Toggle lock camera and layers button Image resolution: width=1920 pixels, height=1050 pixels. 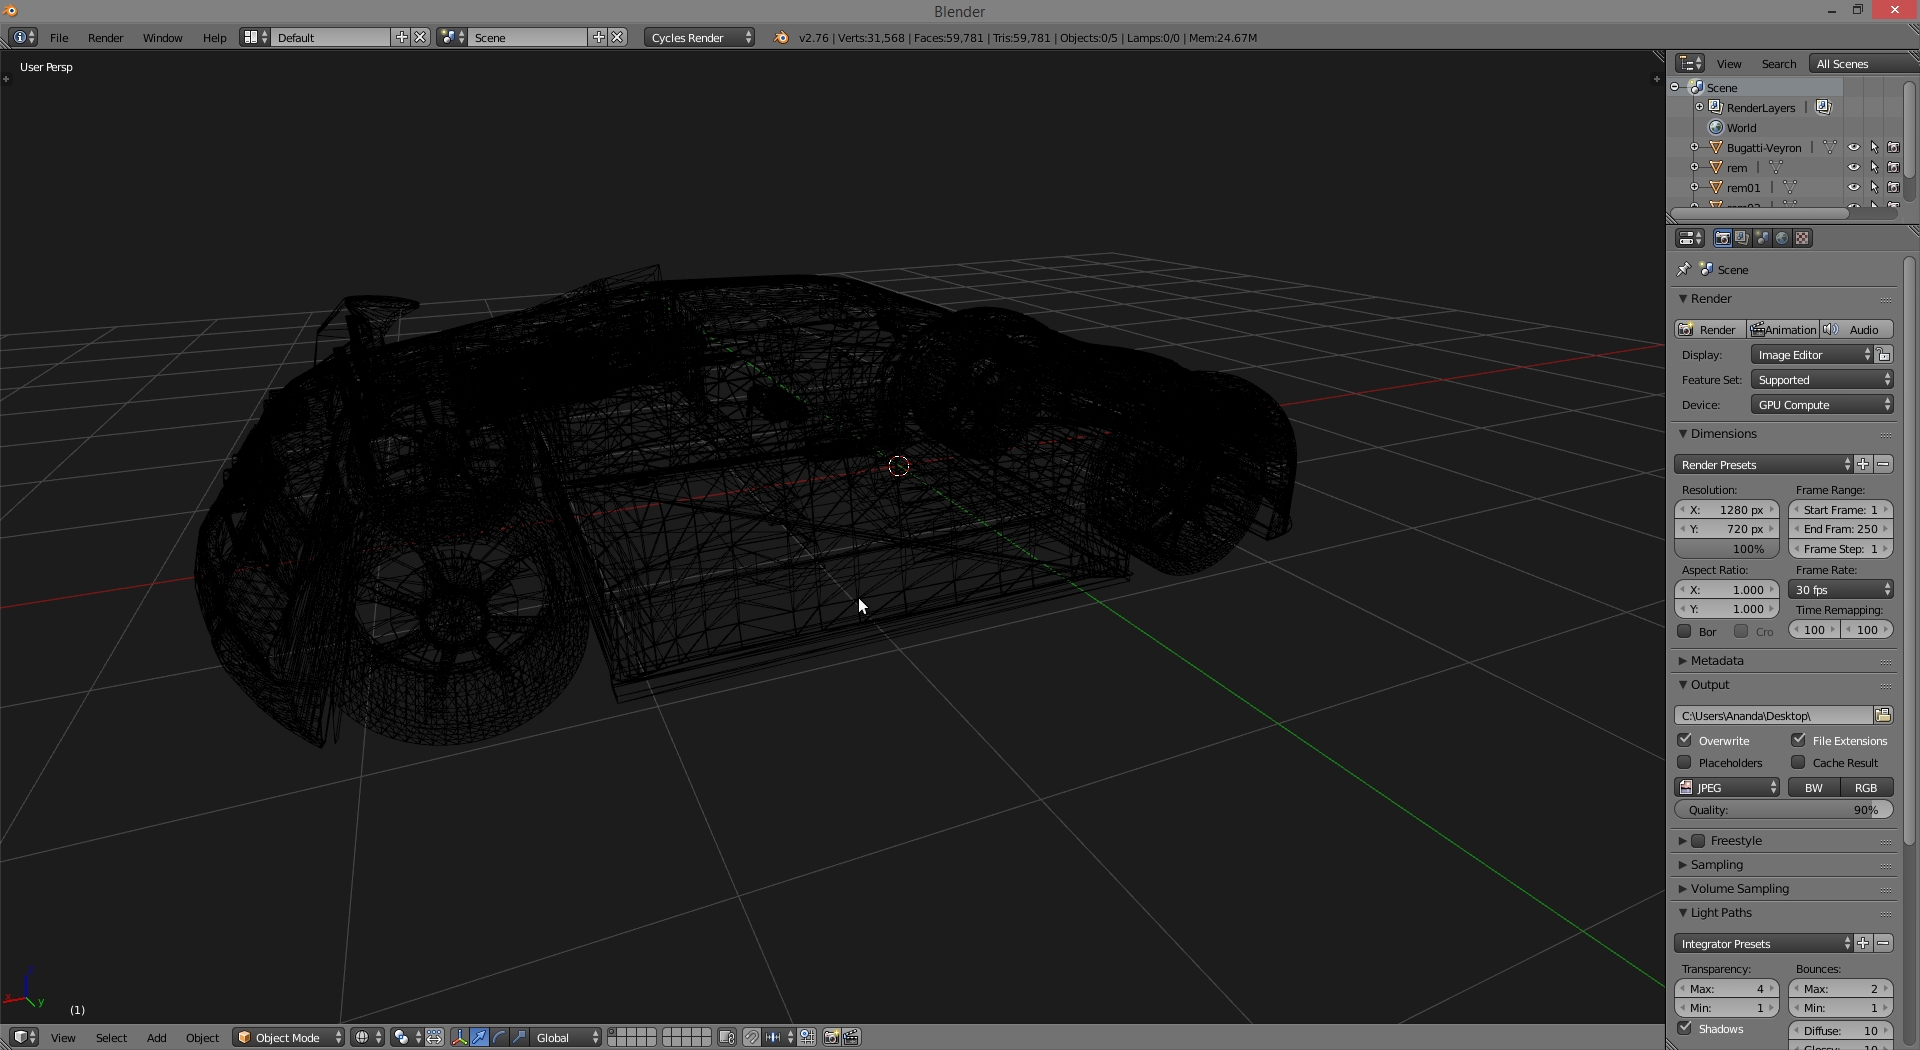tap(727, 1037)
